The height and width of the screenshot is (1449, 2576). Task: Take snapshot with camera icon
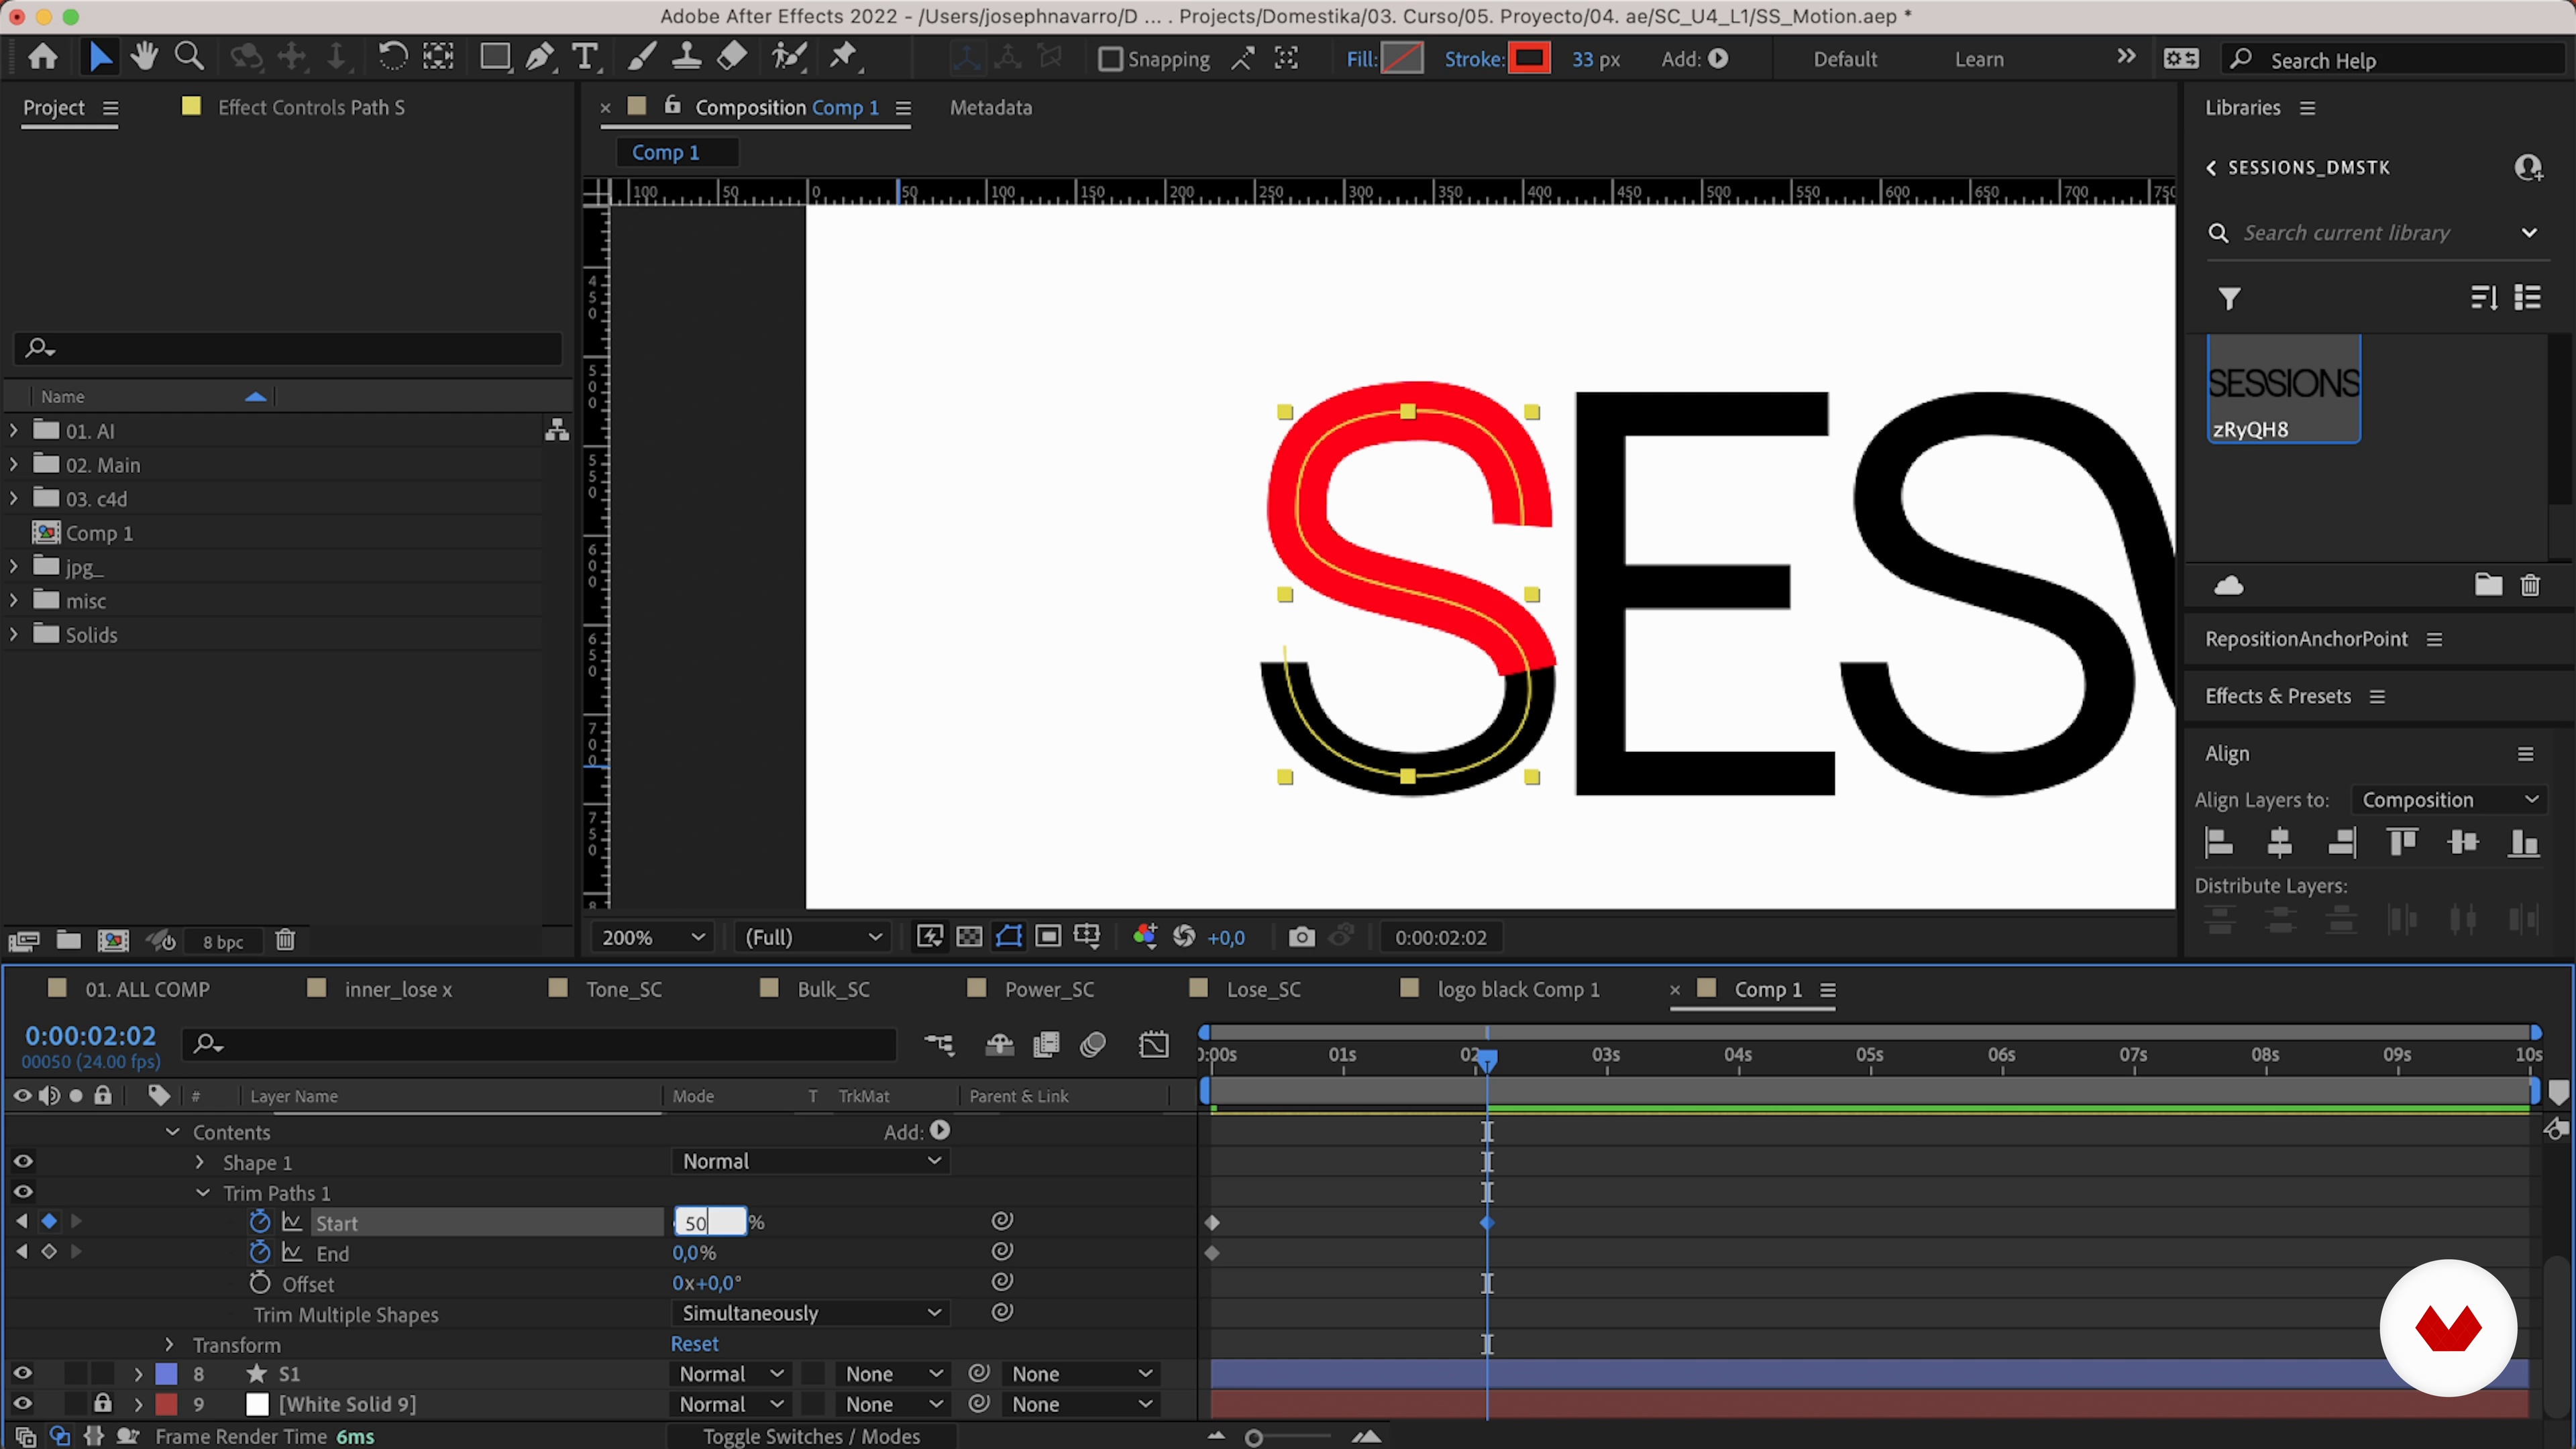(1301, 937)
